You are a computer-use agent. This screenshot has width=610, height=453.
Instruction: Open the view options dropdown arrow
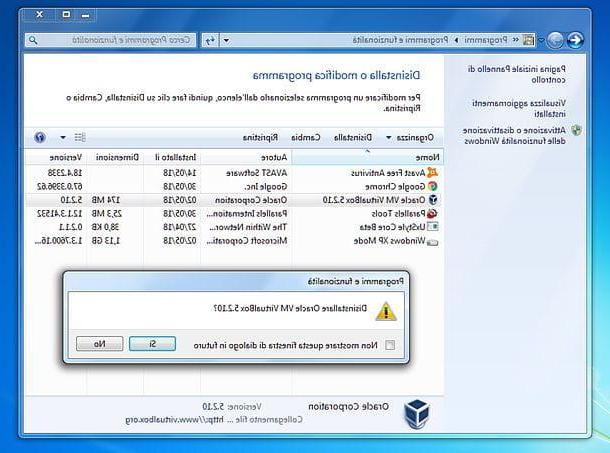pyautogui.click(x=63, y=137)
